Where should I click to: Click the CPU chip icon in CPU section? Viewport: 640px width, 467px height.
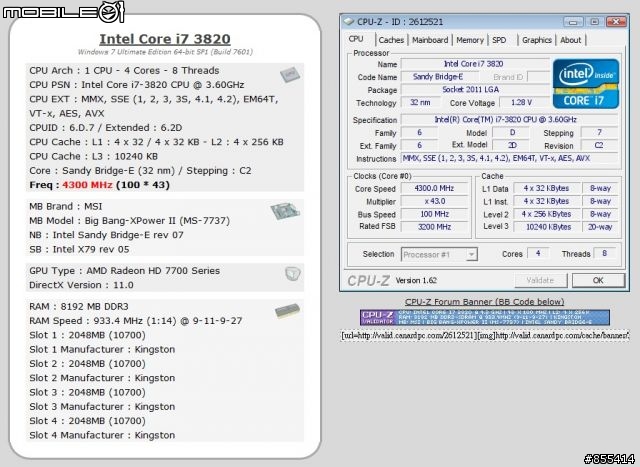[x=290, y=74]
